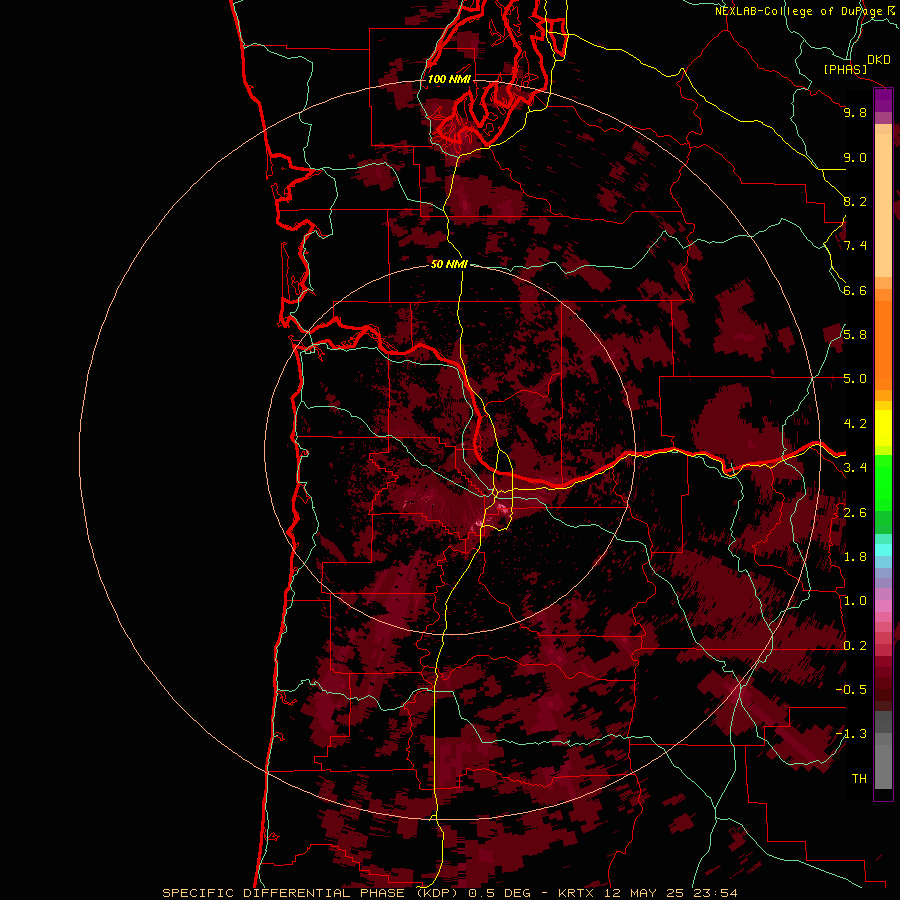Pick the purple top segment of the color bar
900x900 pixels.
(883, 100)
